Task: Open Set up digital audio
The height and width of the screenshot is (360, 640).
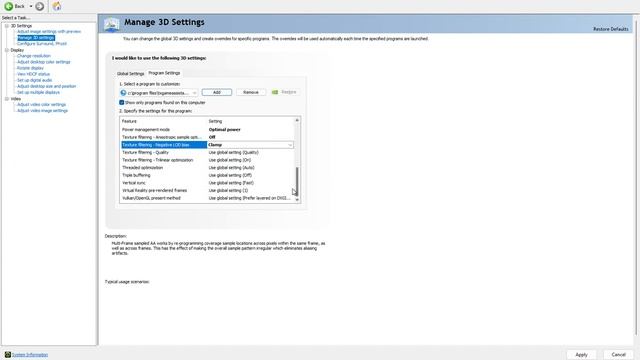Action: tap(35, 80)
